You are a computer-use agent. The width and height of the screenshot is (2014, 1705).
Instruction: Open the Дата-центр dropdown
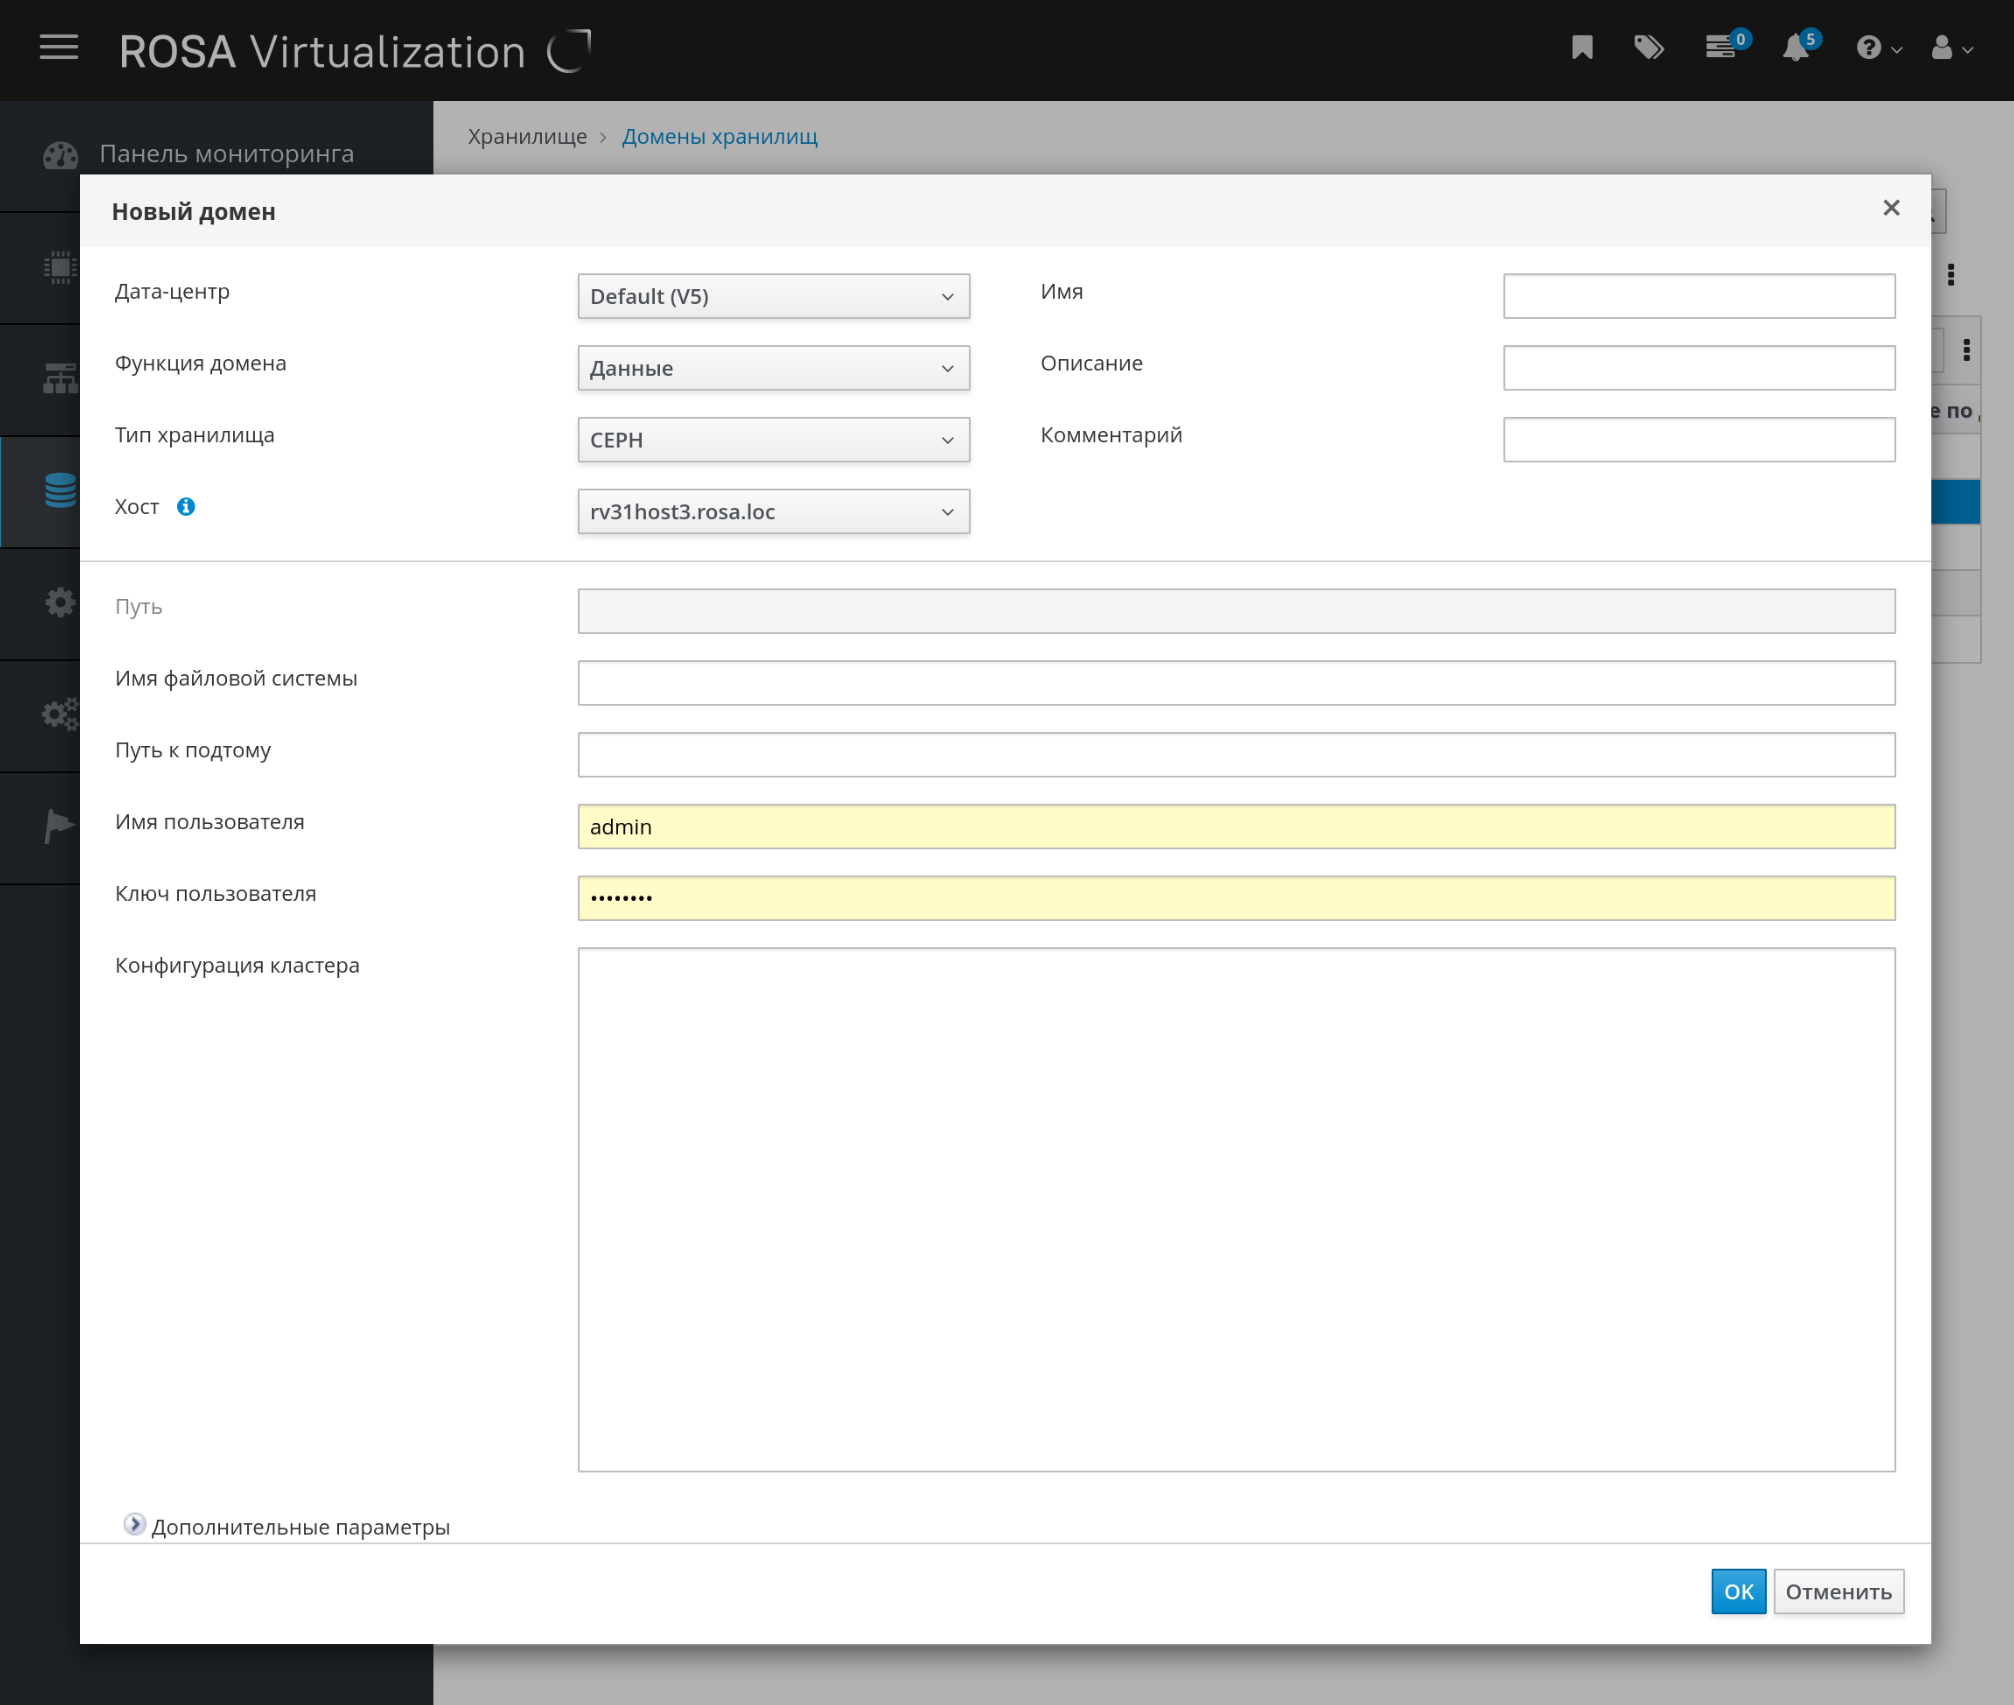[x=773, y=297]
